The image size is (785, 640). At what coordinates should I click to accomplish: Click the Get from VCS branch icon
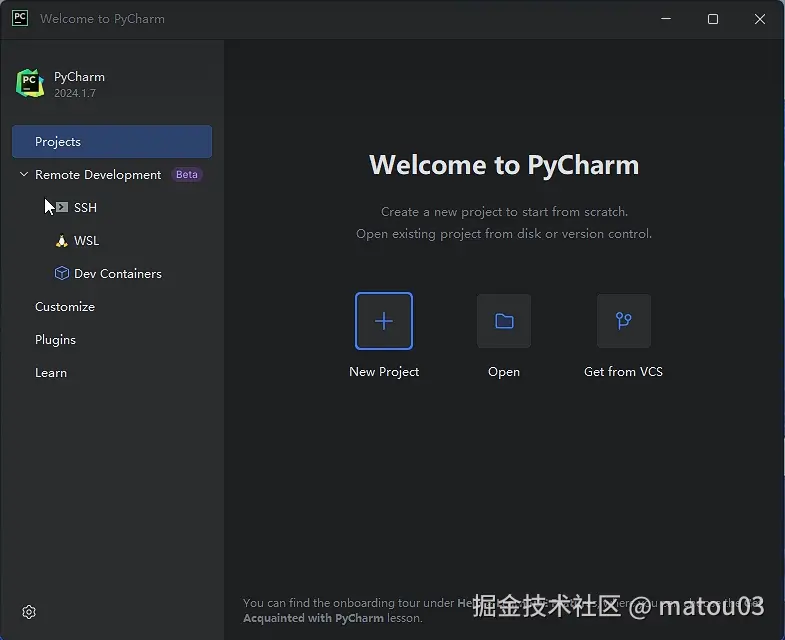click(624, 321)
